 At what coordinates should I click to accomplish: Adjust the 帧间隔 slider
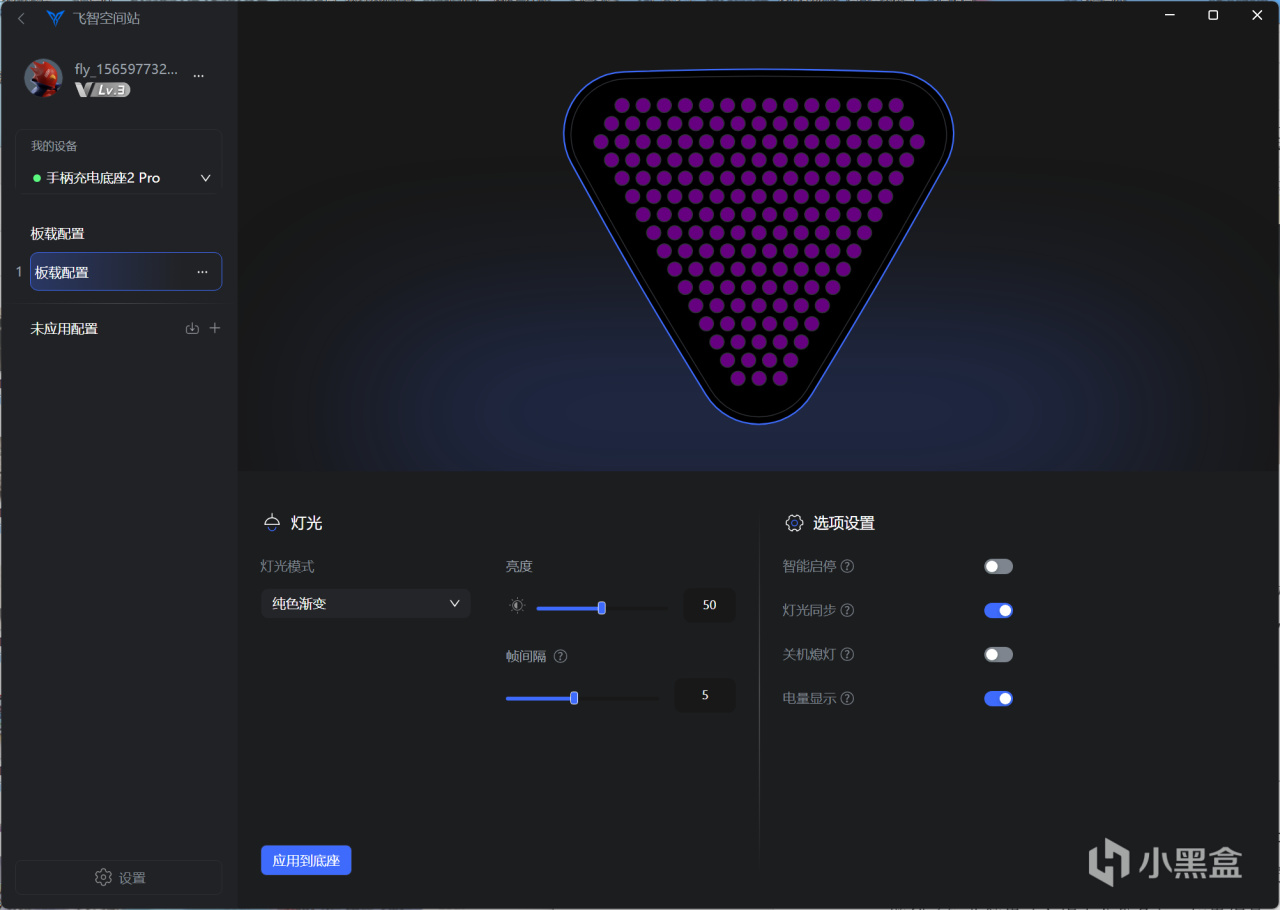click(x=582, y=698)
